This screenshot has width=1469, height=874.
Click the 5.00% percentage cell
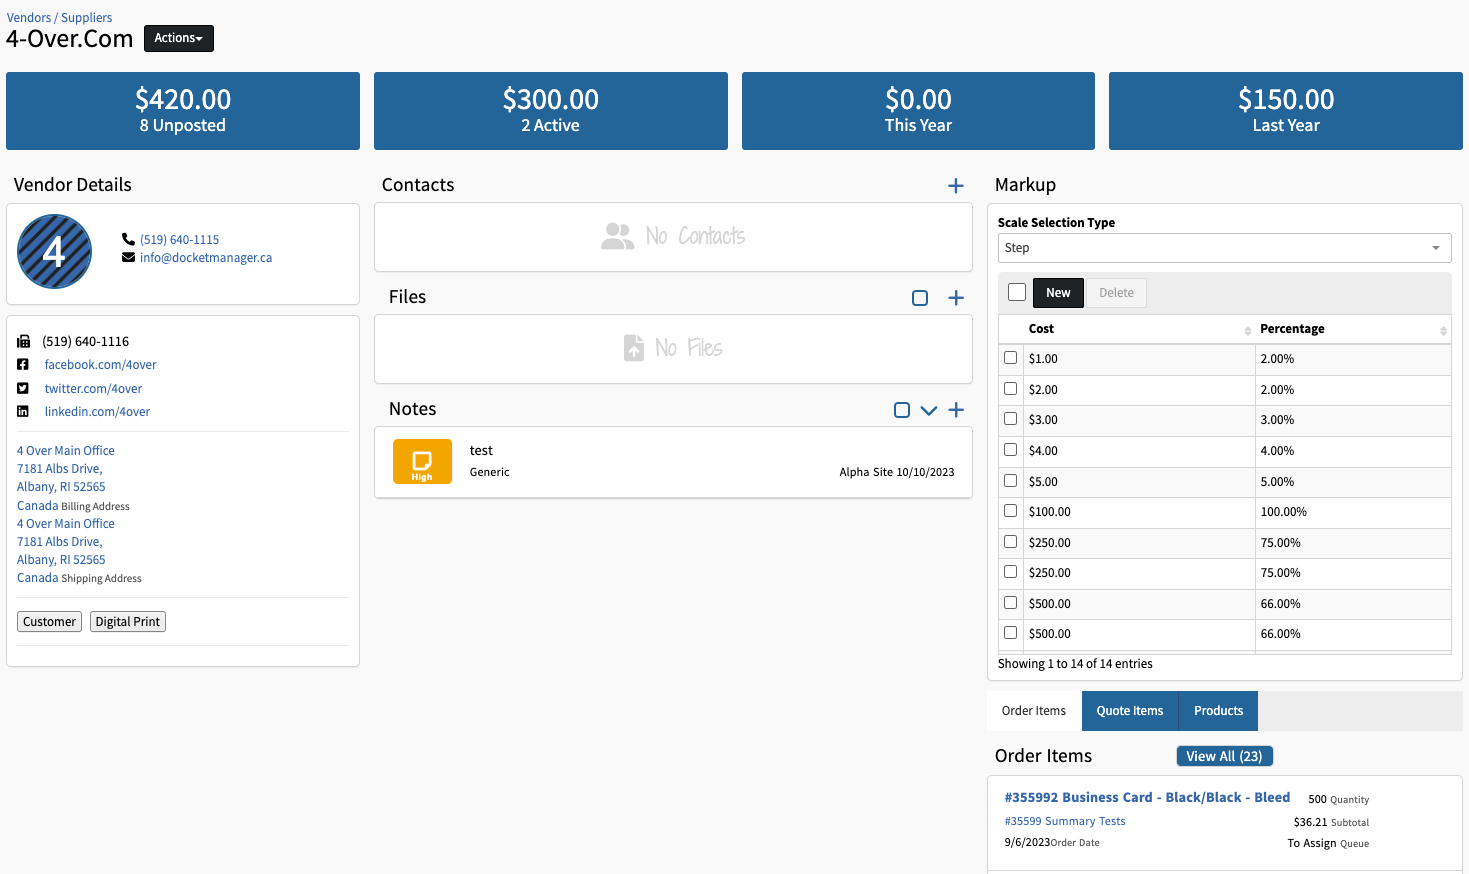coord(1353,482)
